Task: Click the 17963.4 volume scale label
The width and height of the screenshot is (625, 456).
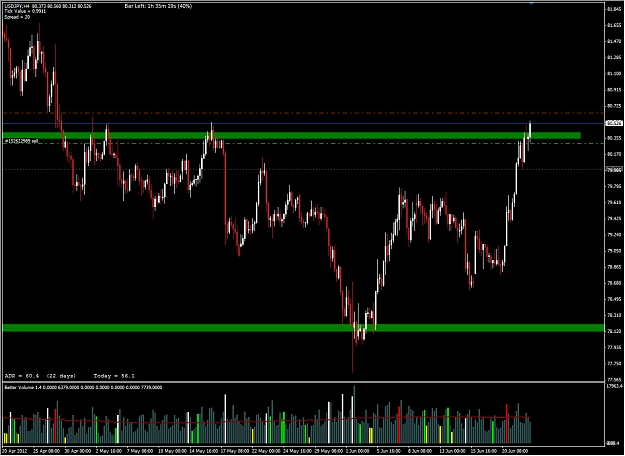Action: click(x=615, y=386)
